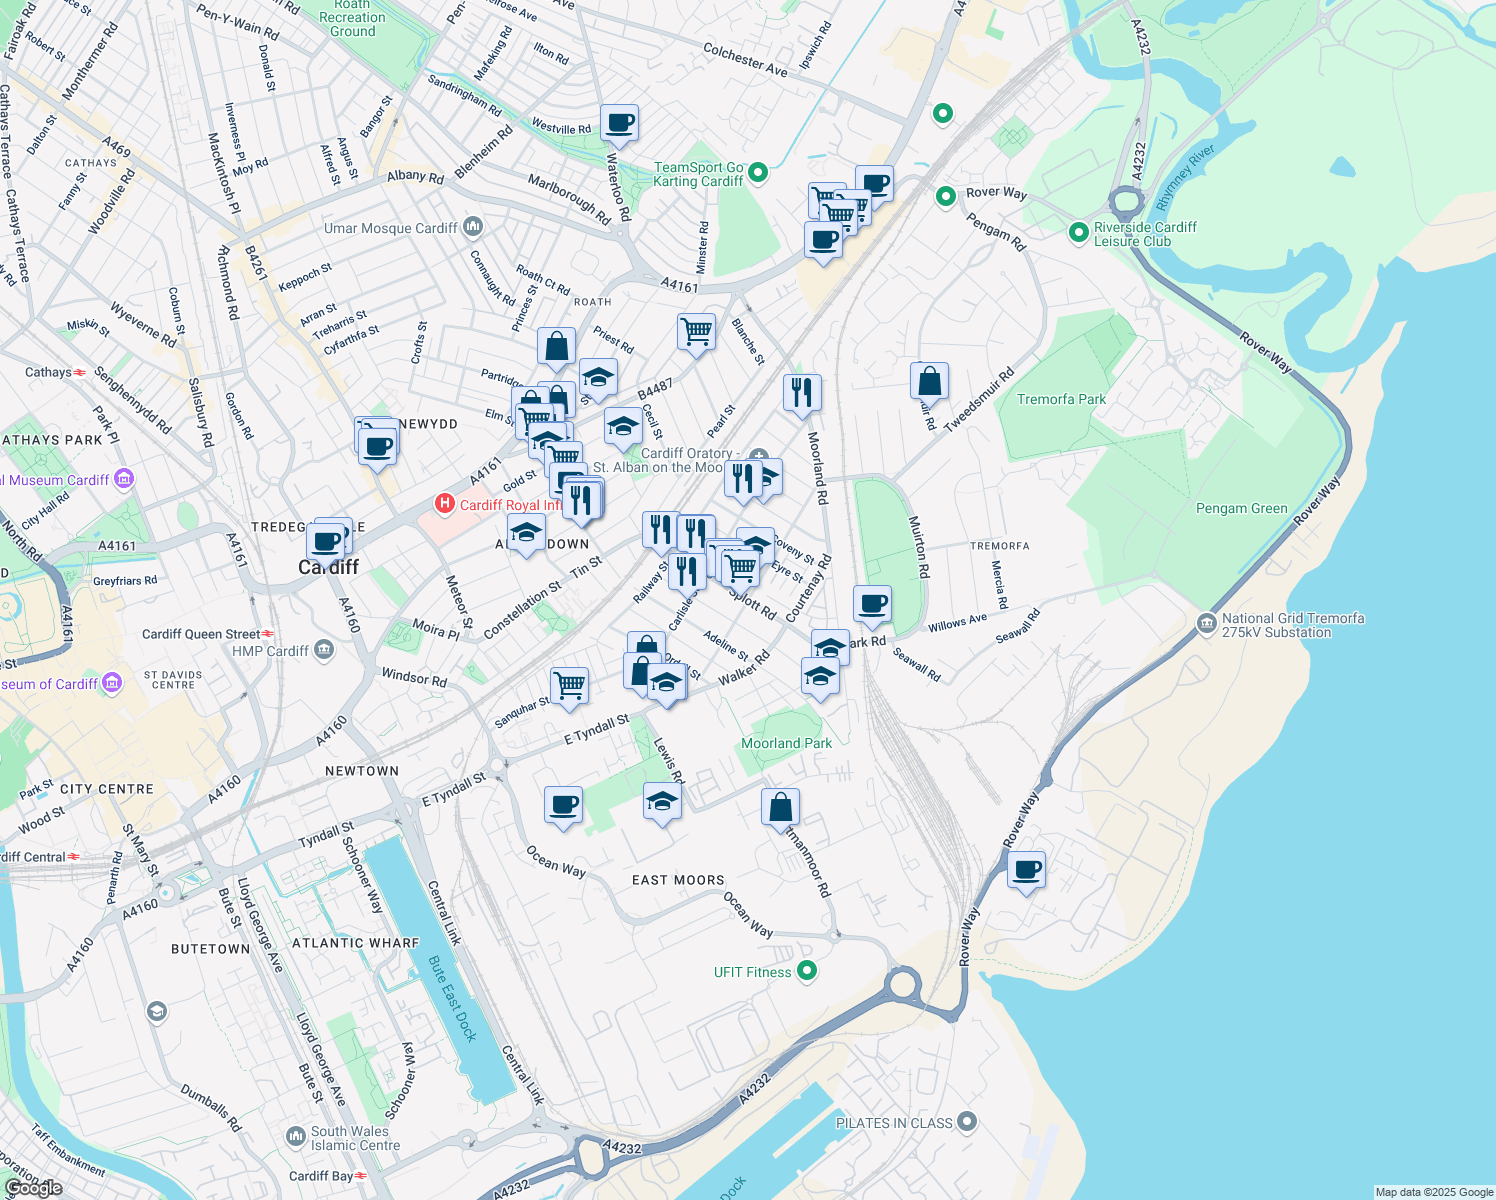Click the school marker on Lewis Rd
Screen dimensions: 1496x1200
pos(662,804)
